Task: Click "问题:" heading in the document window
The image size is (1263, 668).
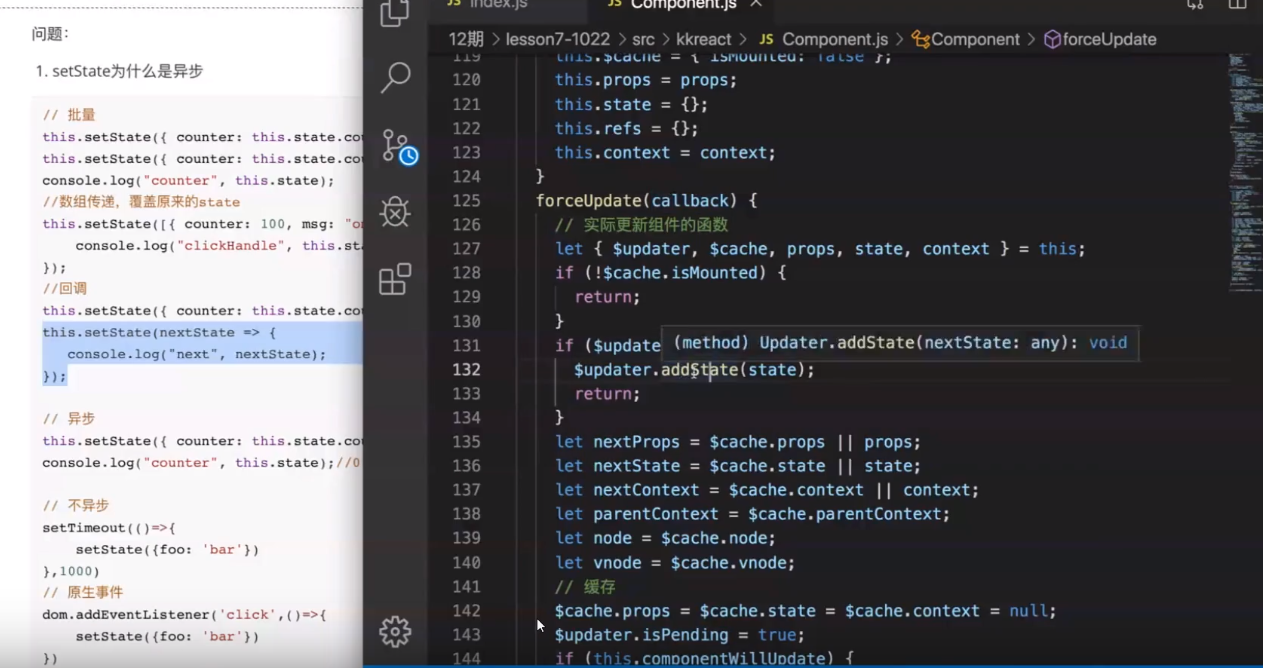Action: (50, 34)
